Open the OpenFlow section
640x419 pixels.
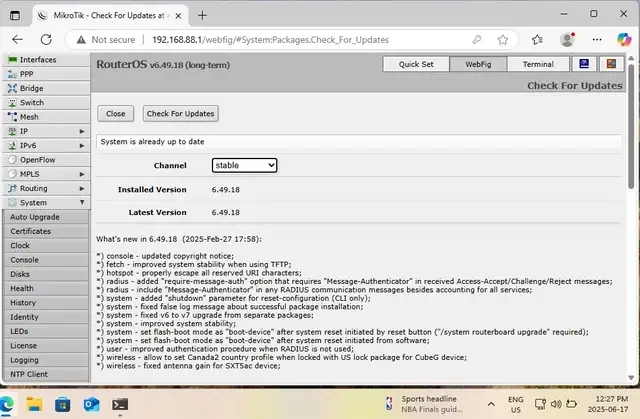coord(46,160)
